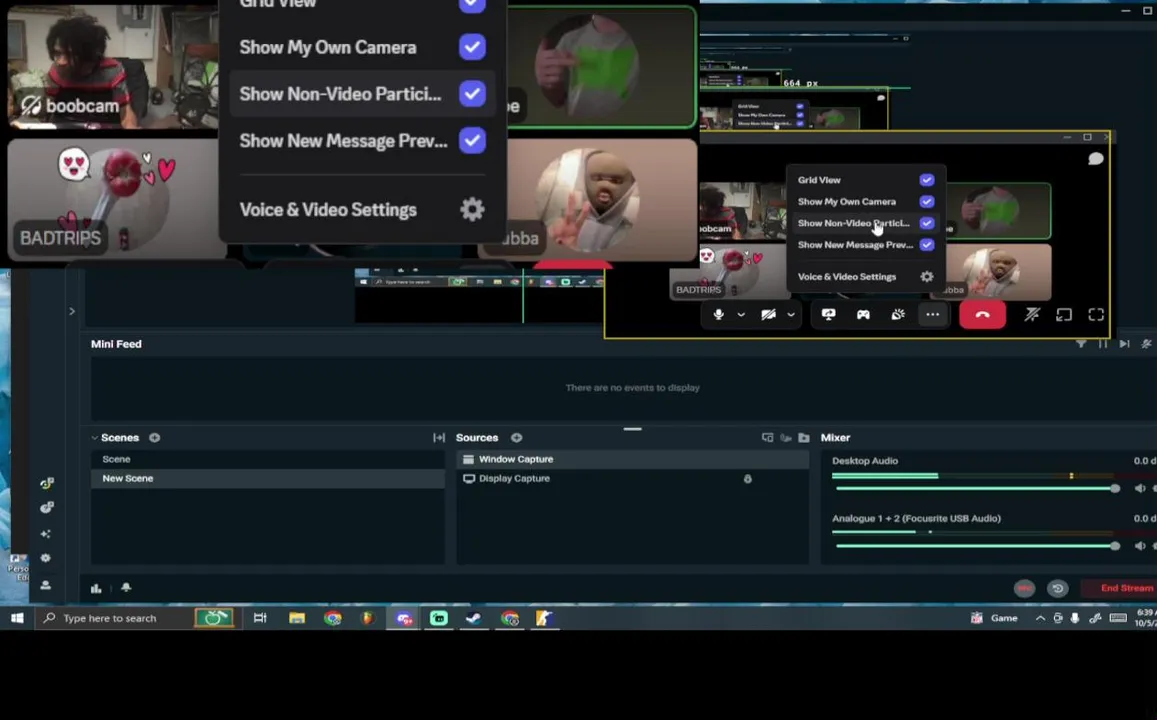Open Steam from the Windows taskbar
Image resolution: width=1157 pixels, height=720 pixels.
click(x=474, y=618)
